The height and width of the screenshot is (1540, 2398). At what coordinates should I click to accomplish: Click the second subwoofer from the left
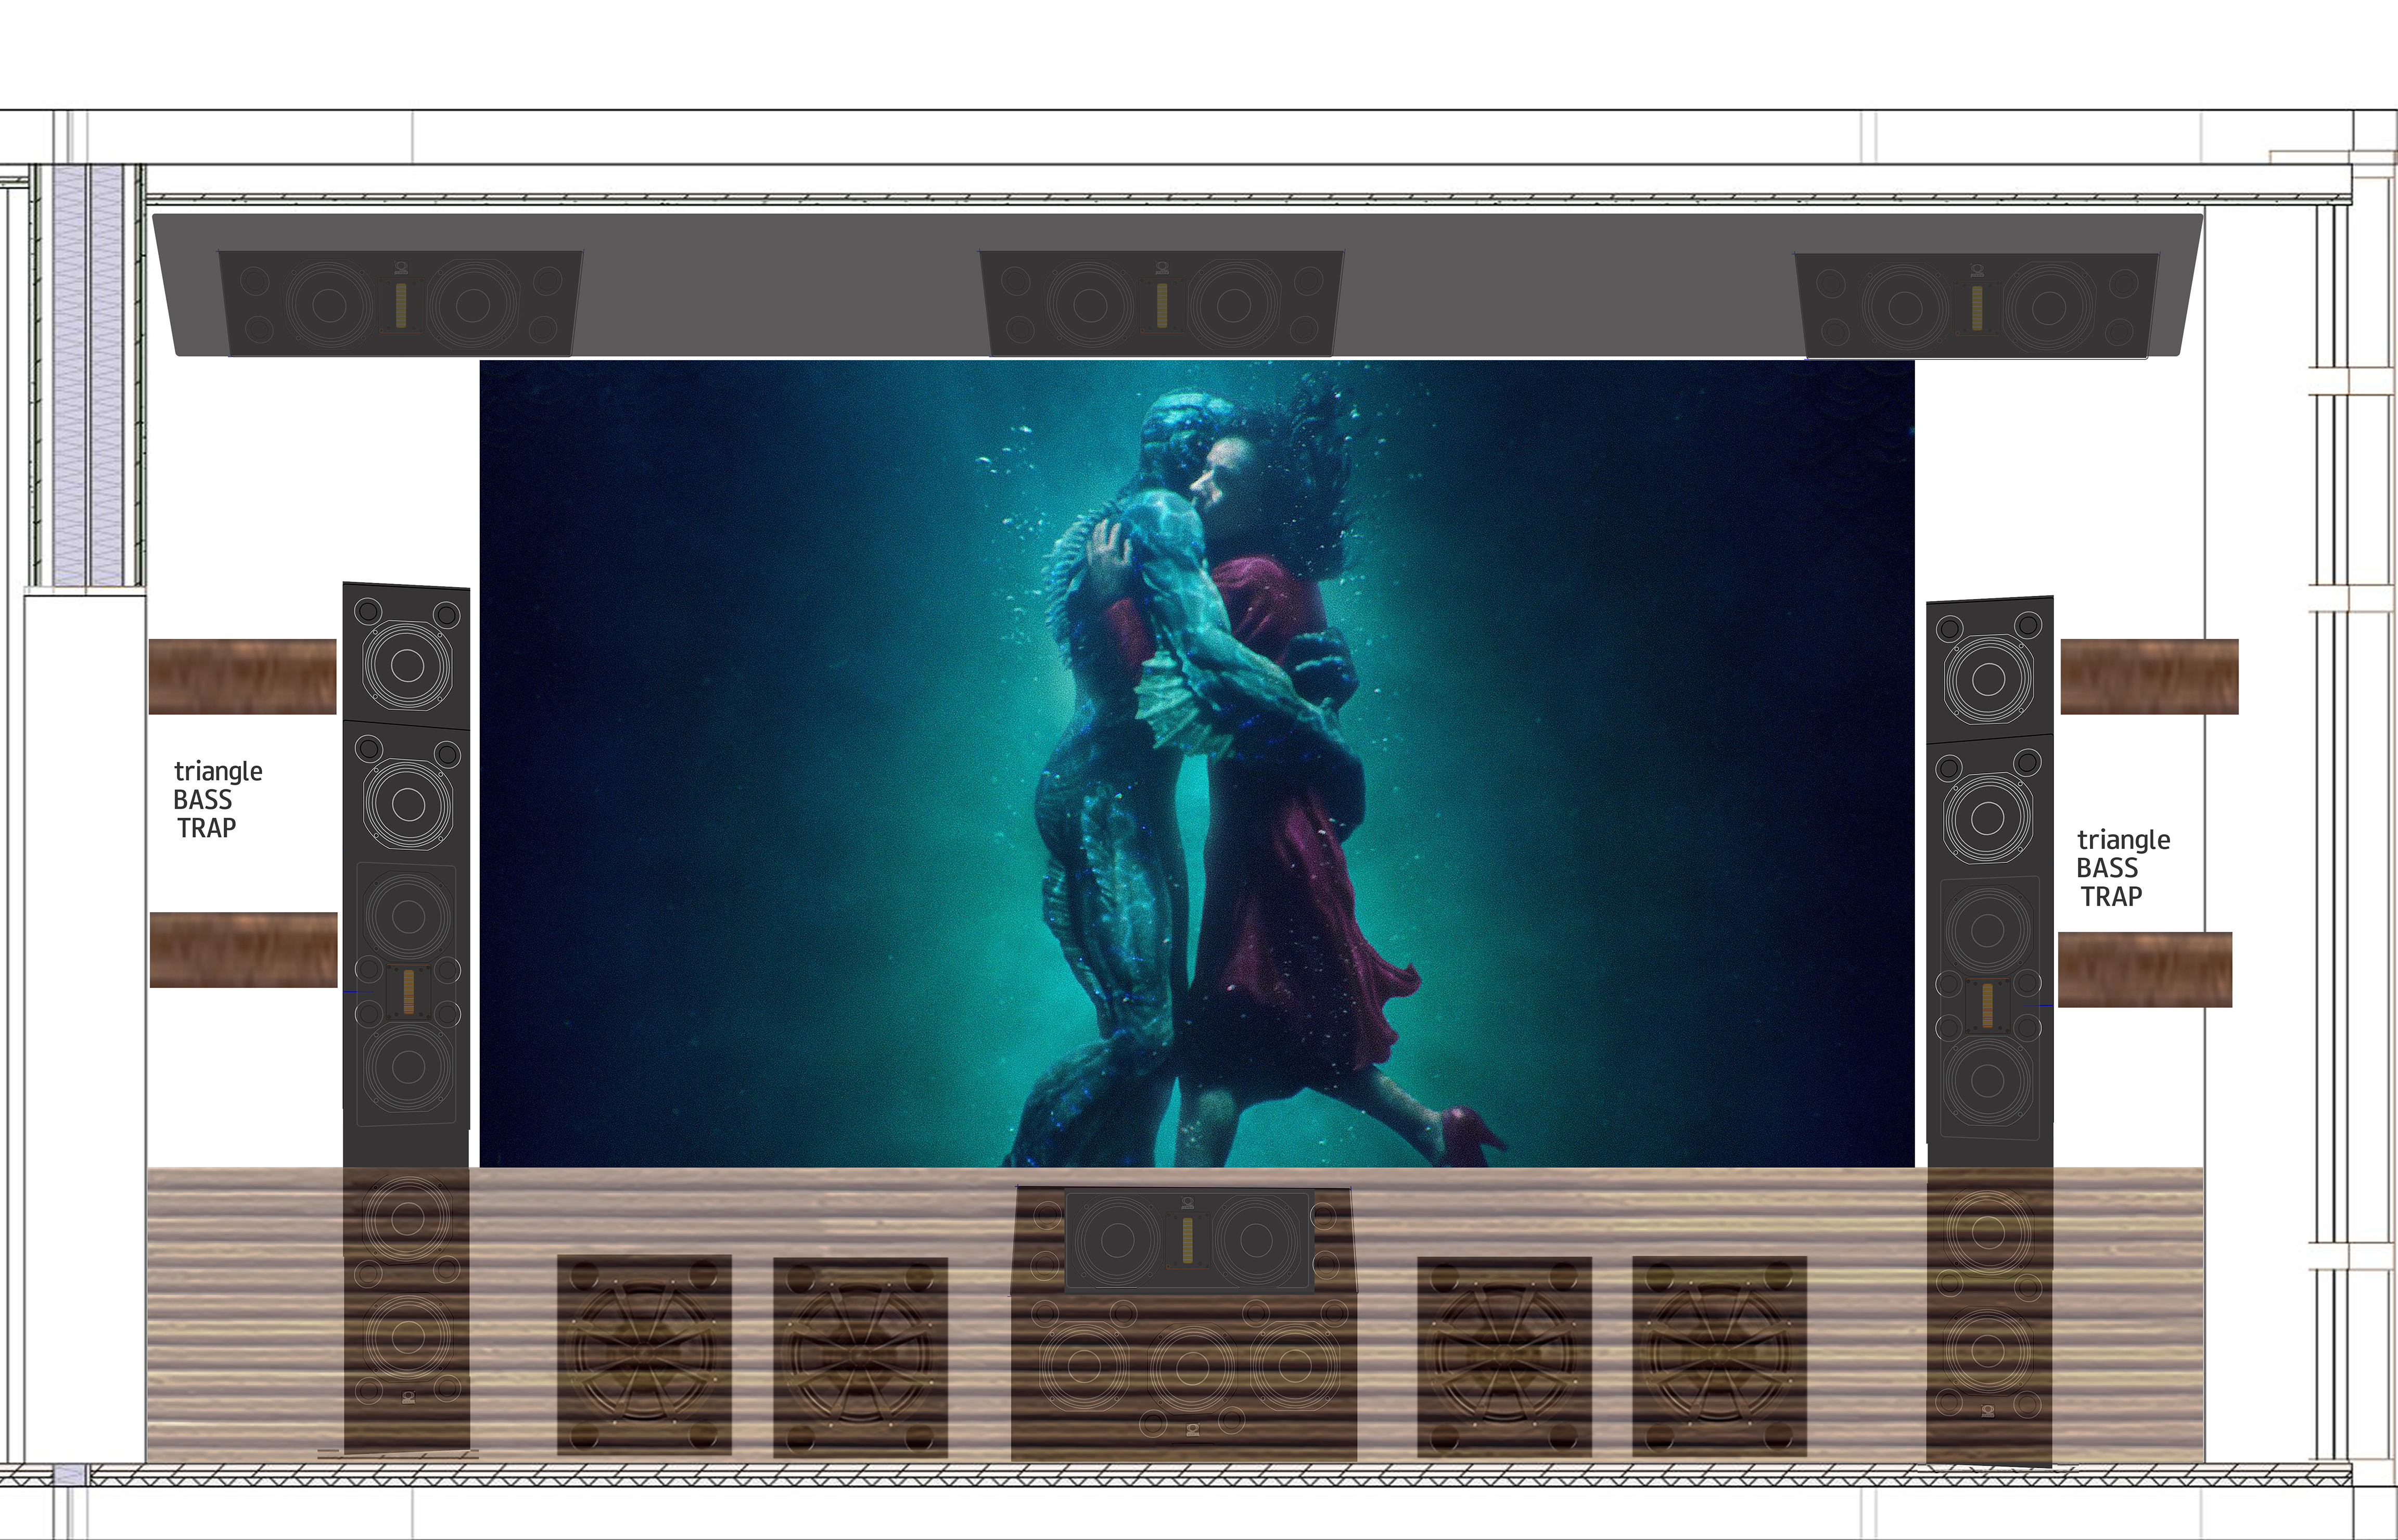click(860, 1356)
